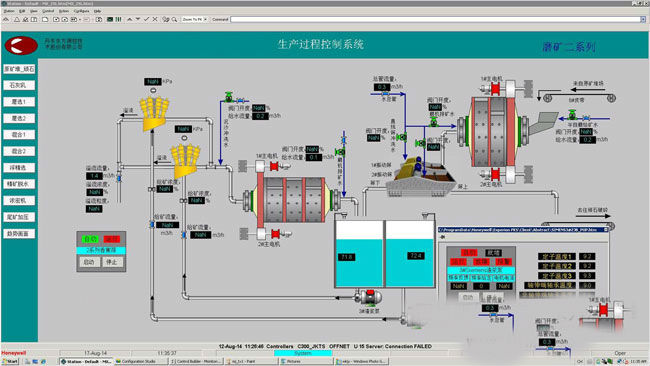
Task: Click alarm line Server Connection FAILED
Action: (325, 346)
